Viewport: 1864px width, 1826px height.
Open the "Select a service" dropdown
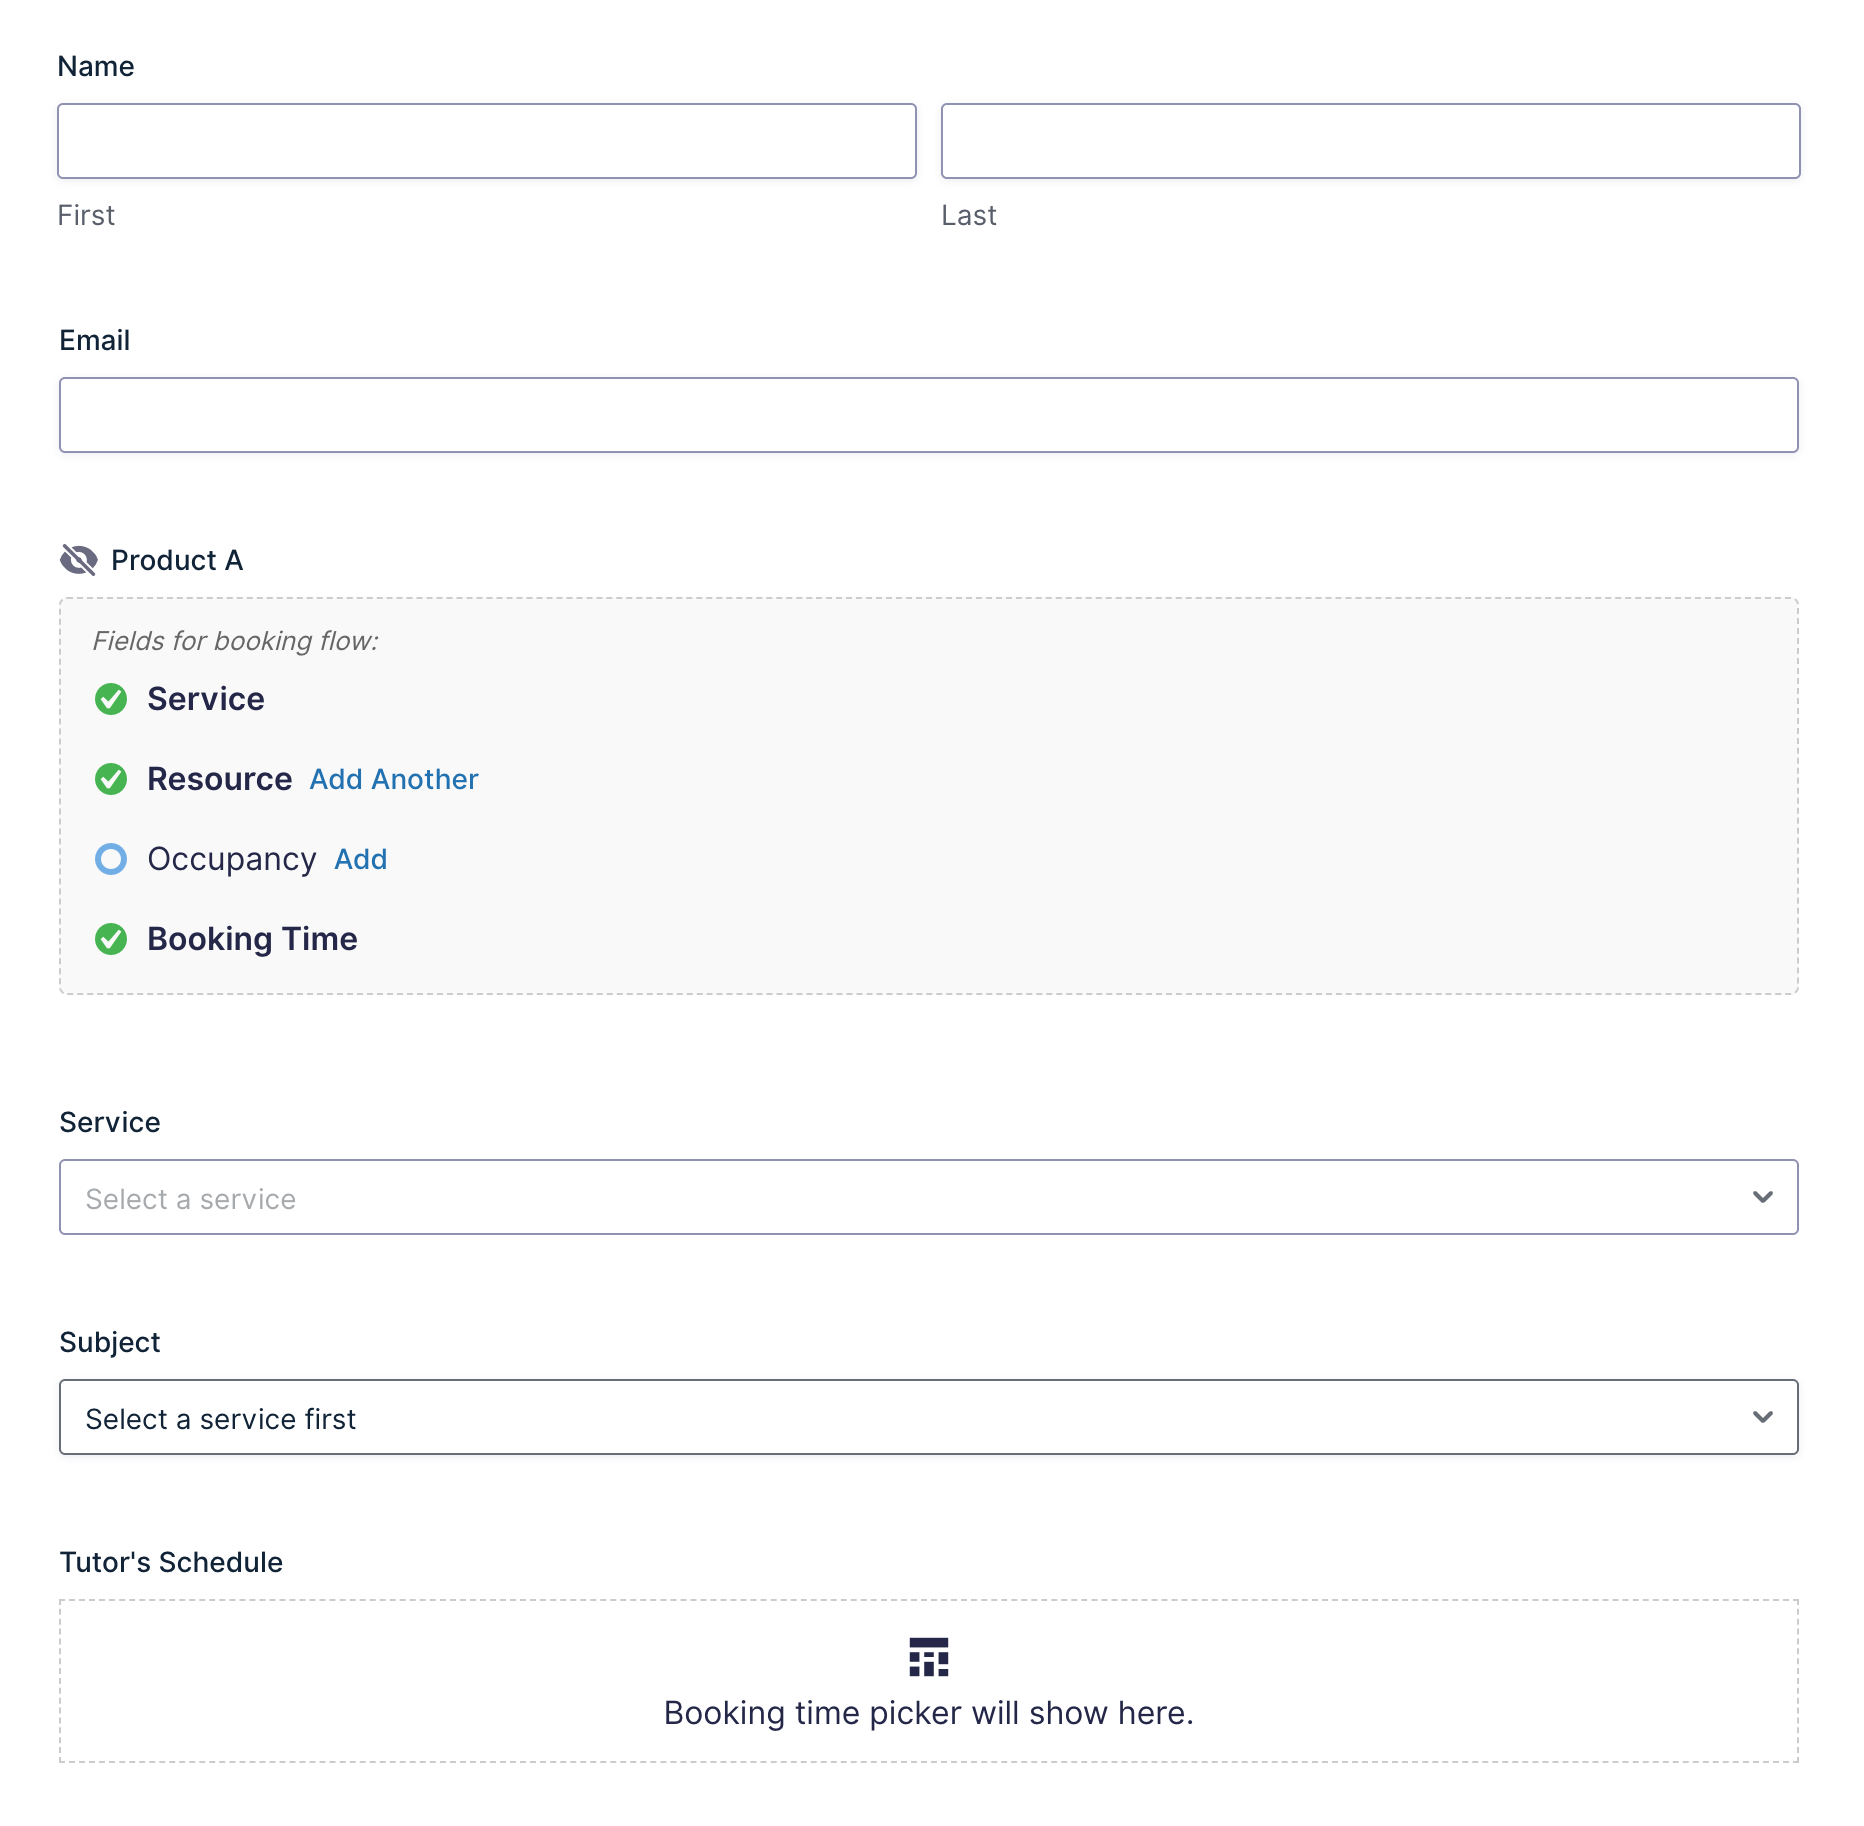900,1197
